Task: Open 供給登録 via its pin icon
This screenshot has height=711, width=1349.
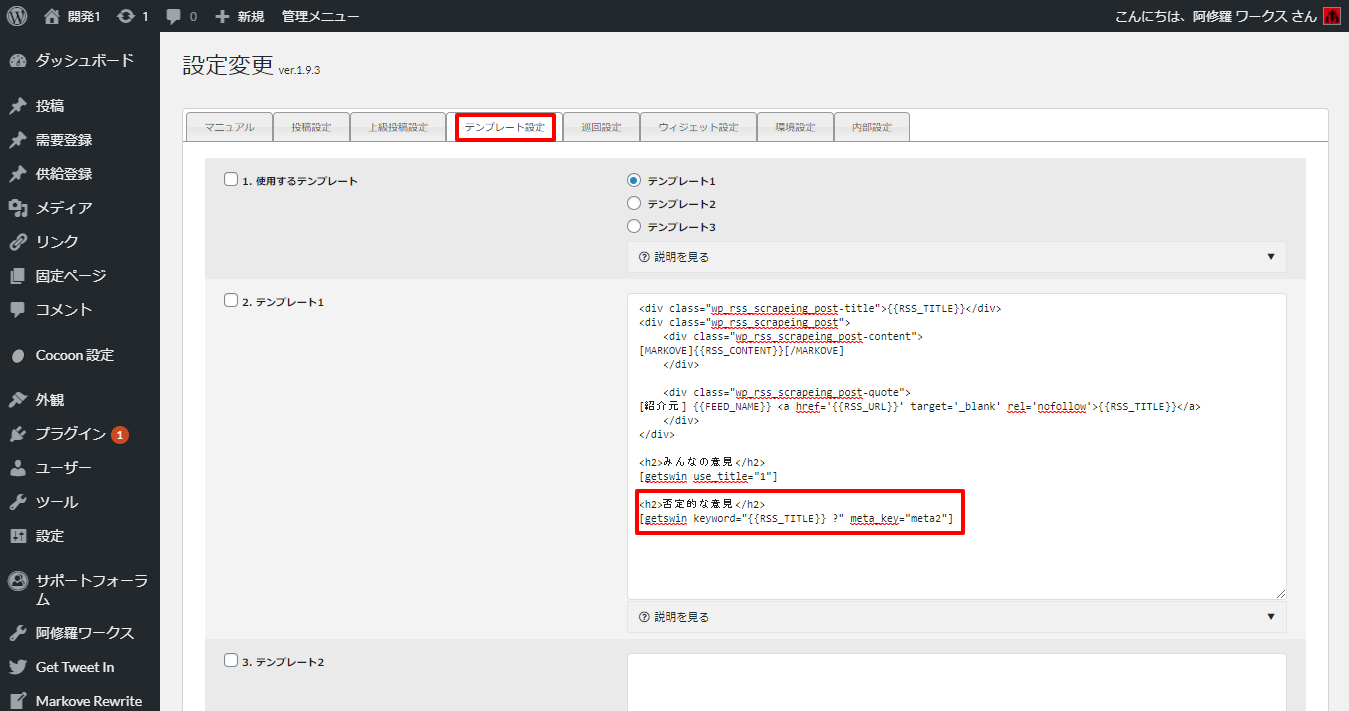Action: pos(17,174)
